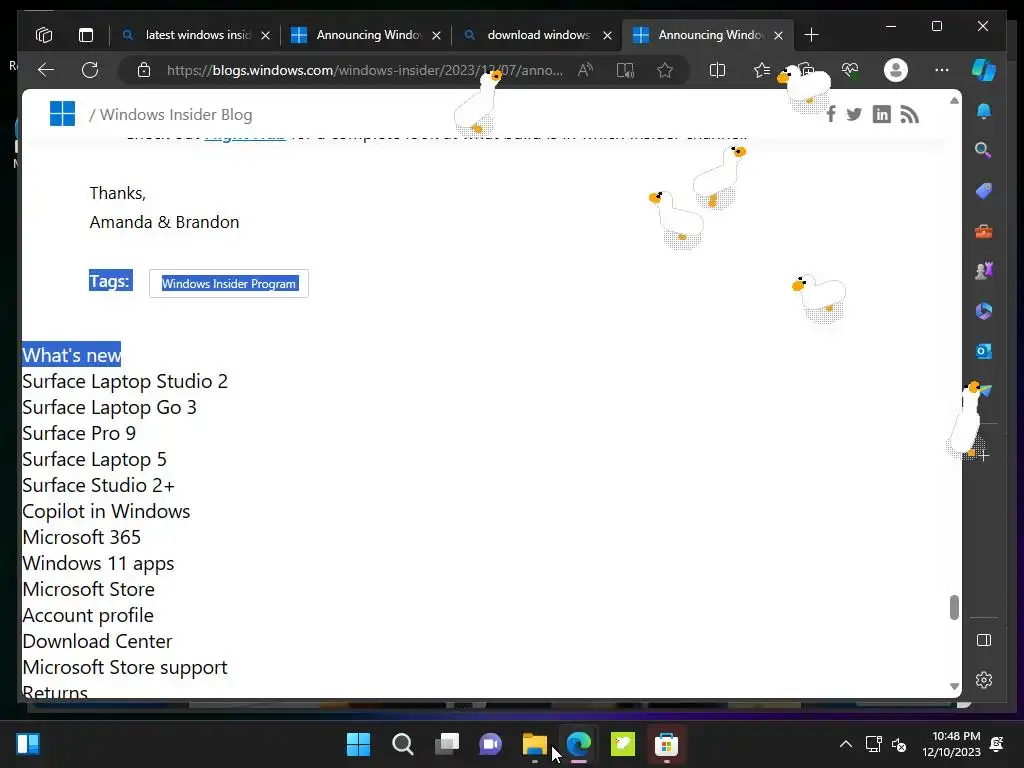1024x768 pixels.
Task: Open the vertical tabs actions menu
Action: tap(86, 35)
